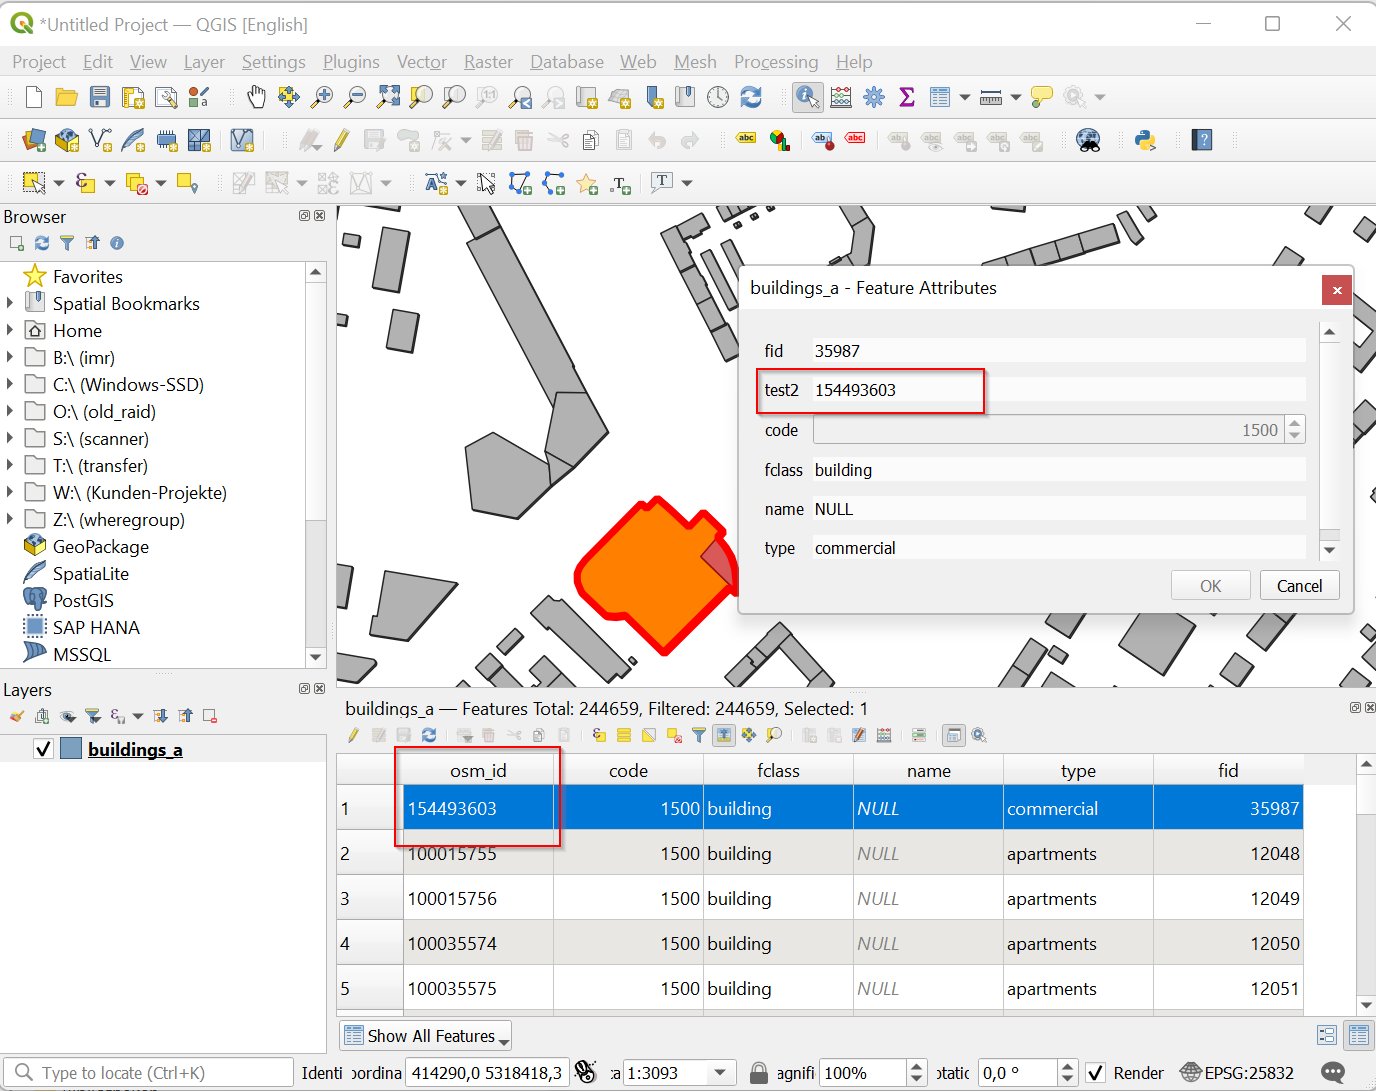Click the Layer Labeling Options yellow abc icon

click(746, 139)
